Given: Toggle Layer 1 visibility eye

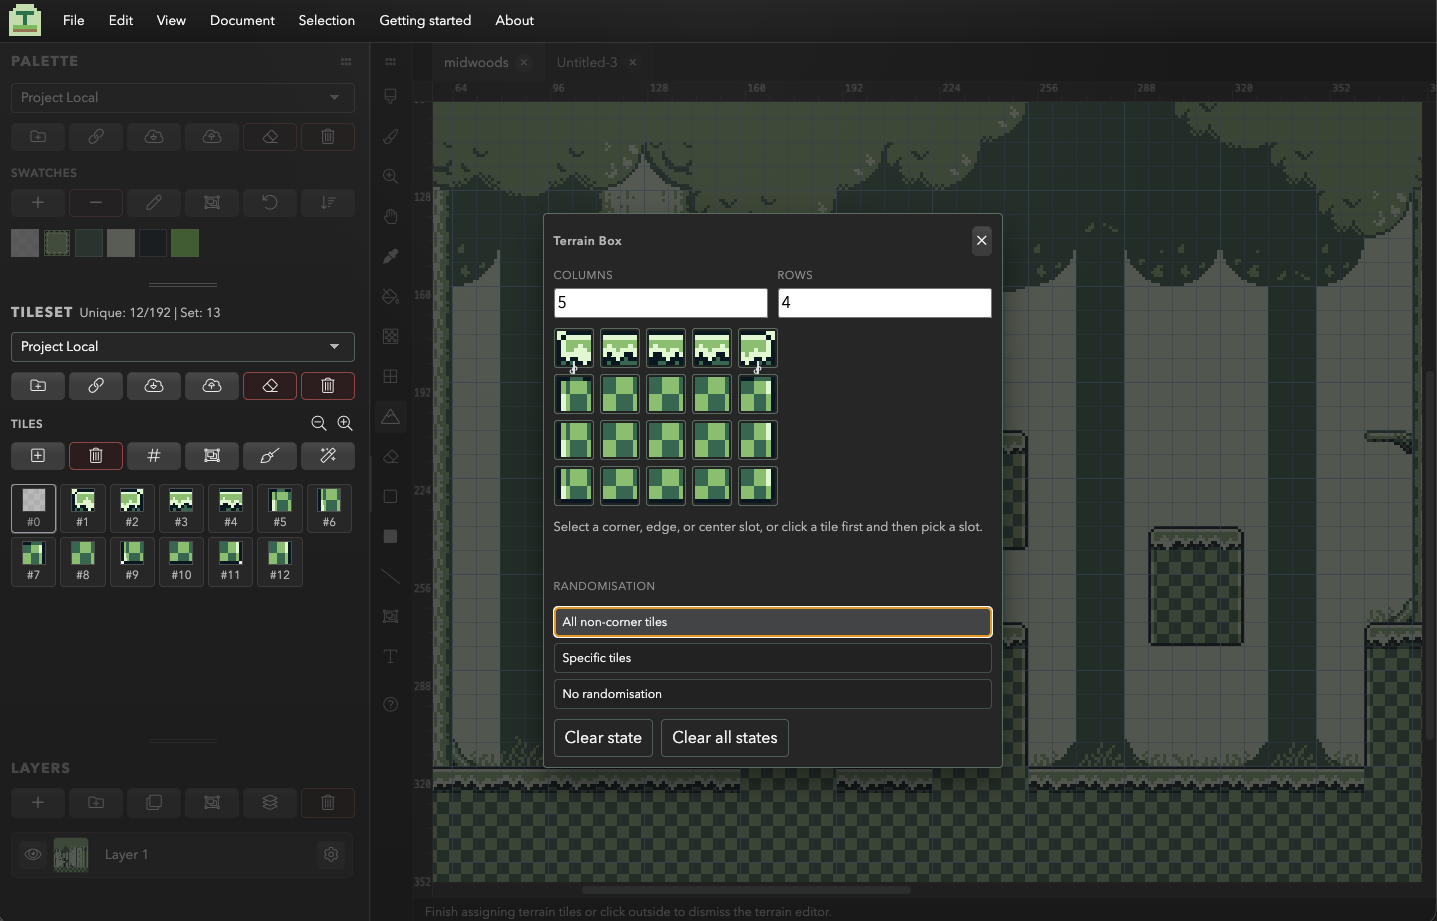Looking at the screenshot, I should [x=33, y=855].
